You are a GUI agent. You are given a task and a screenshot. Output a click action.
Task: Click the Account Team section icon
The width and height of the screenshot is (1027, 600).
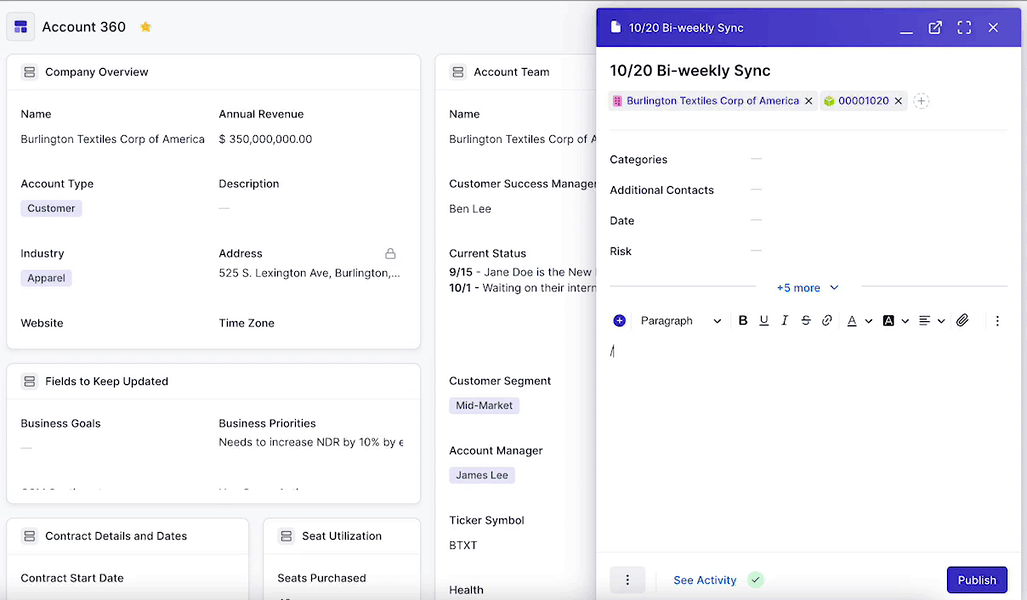coord(458,72)
